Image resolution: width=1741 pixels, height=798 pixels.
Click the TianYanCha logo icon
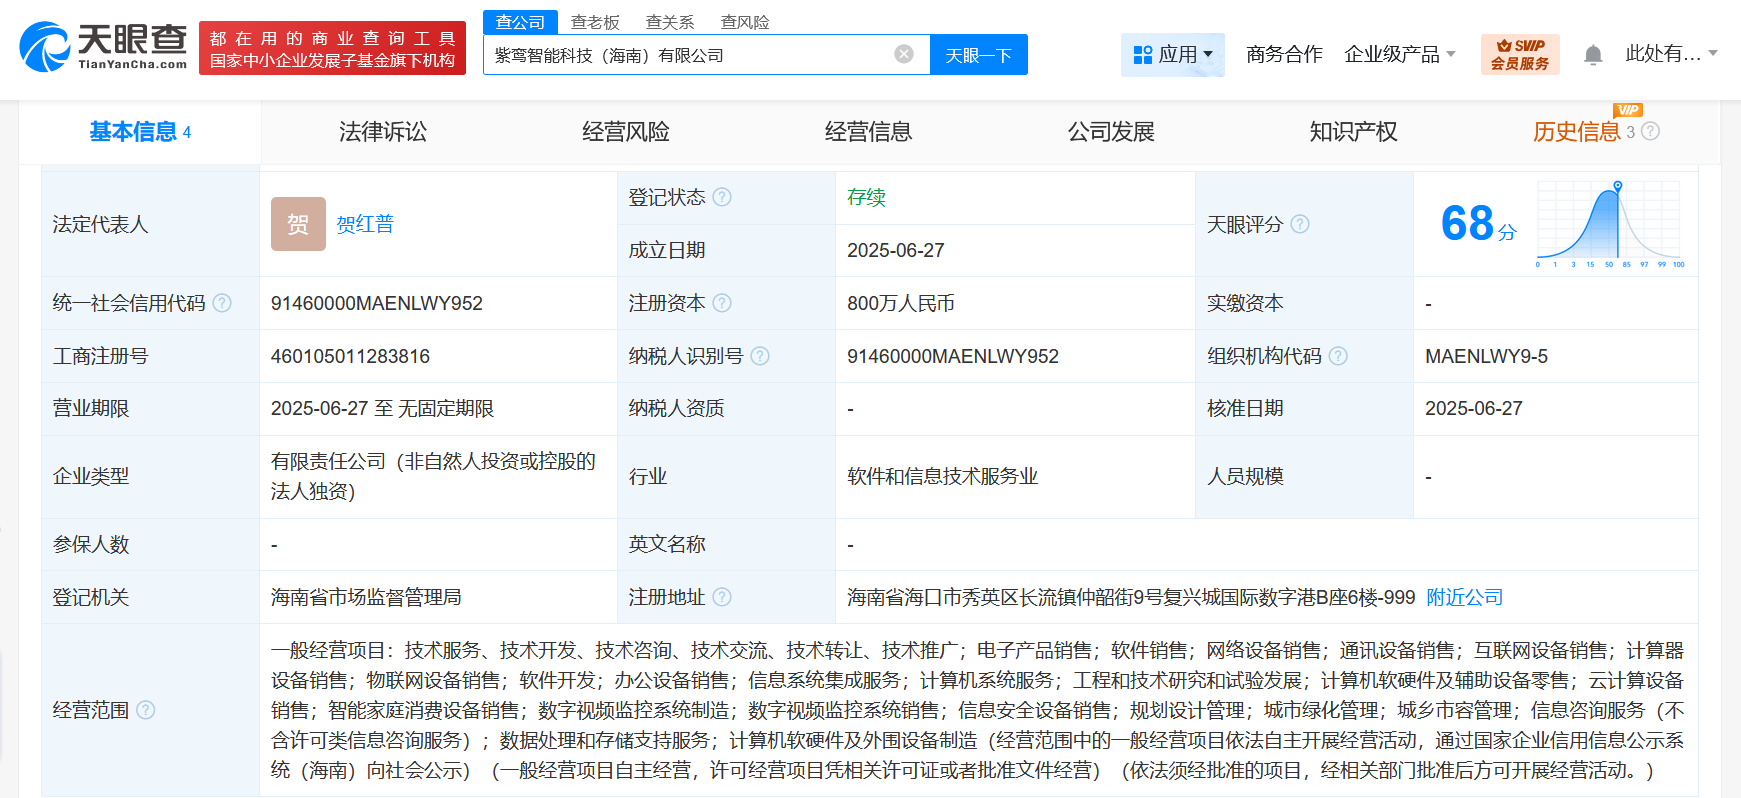pyautogui.click(x=46, y=47)
